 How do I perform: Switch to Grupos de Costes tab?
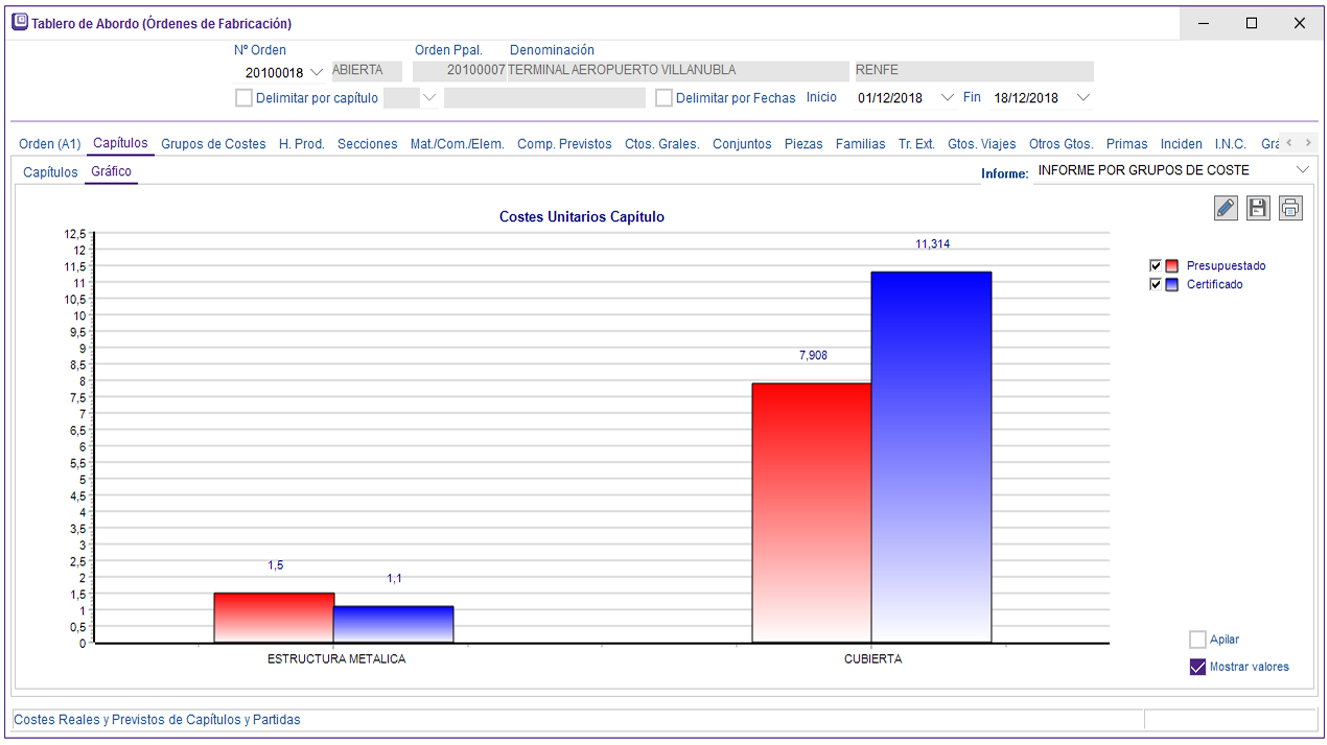click(213, 144)
